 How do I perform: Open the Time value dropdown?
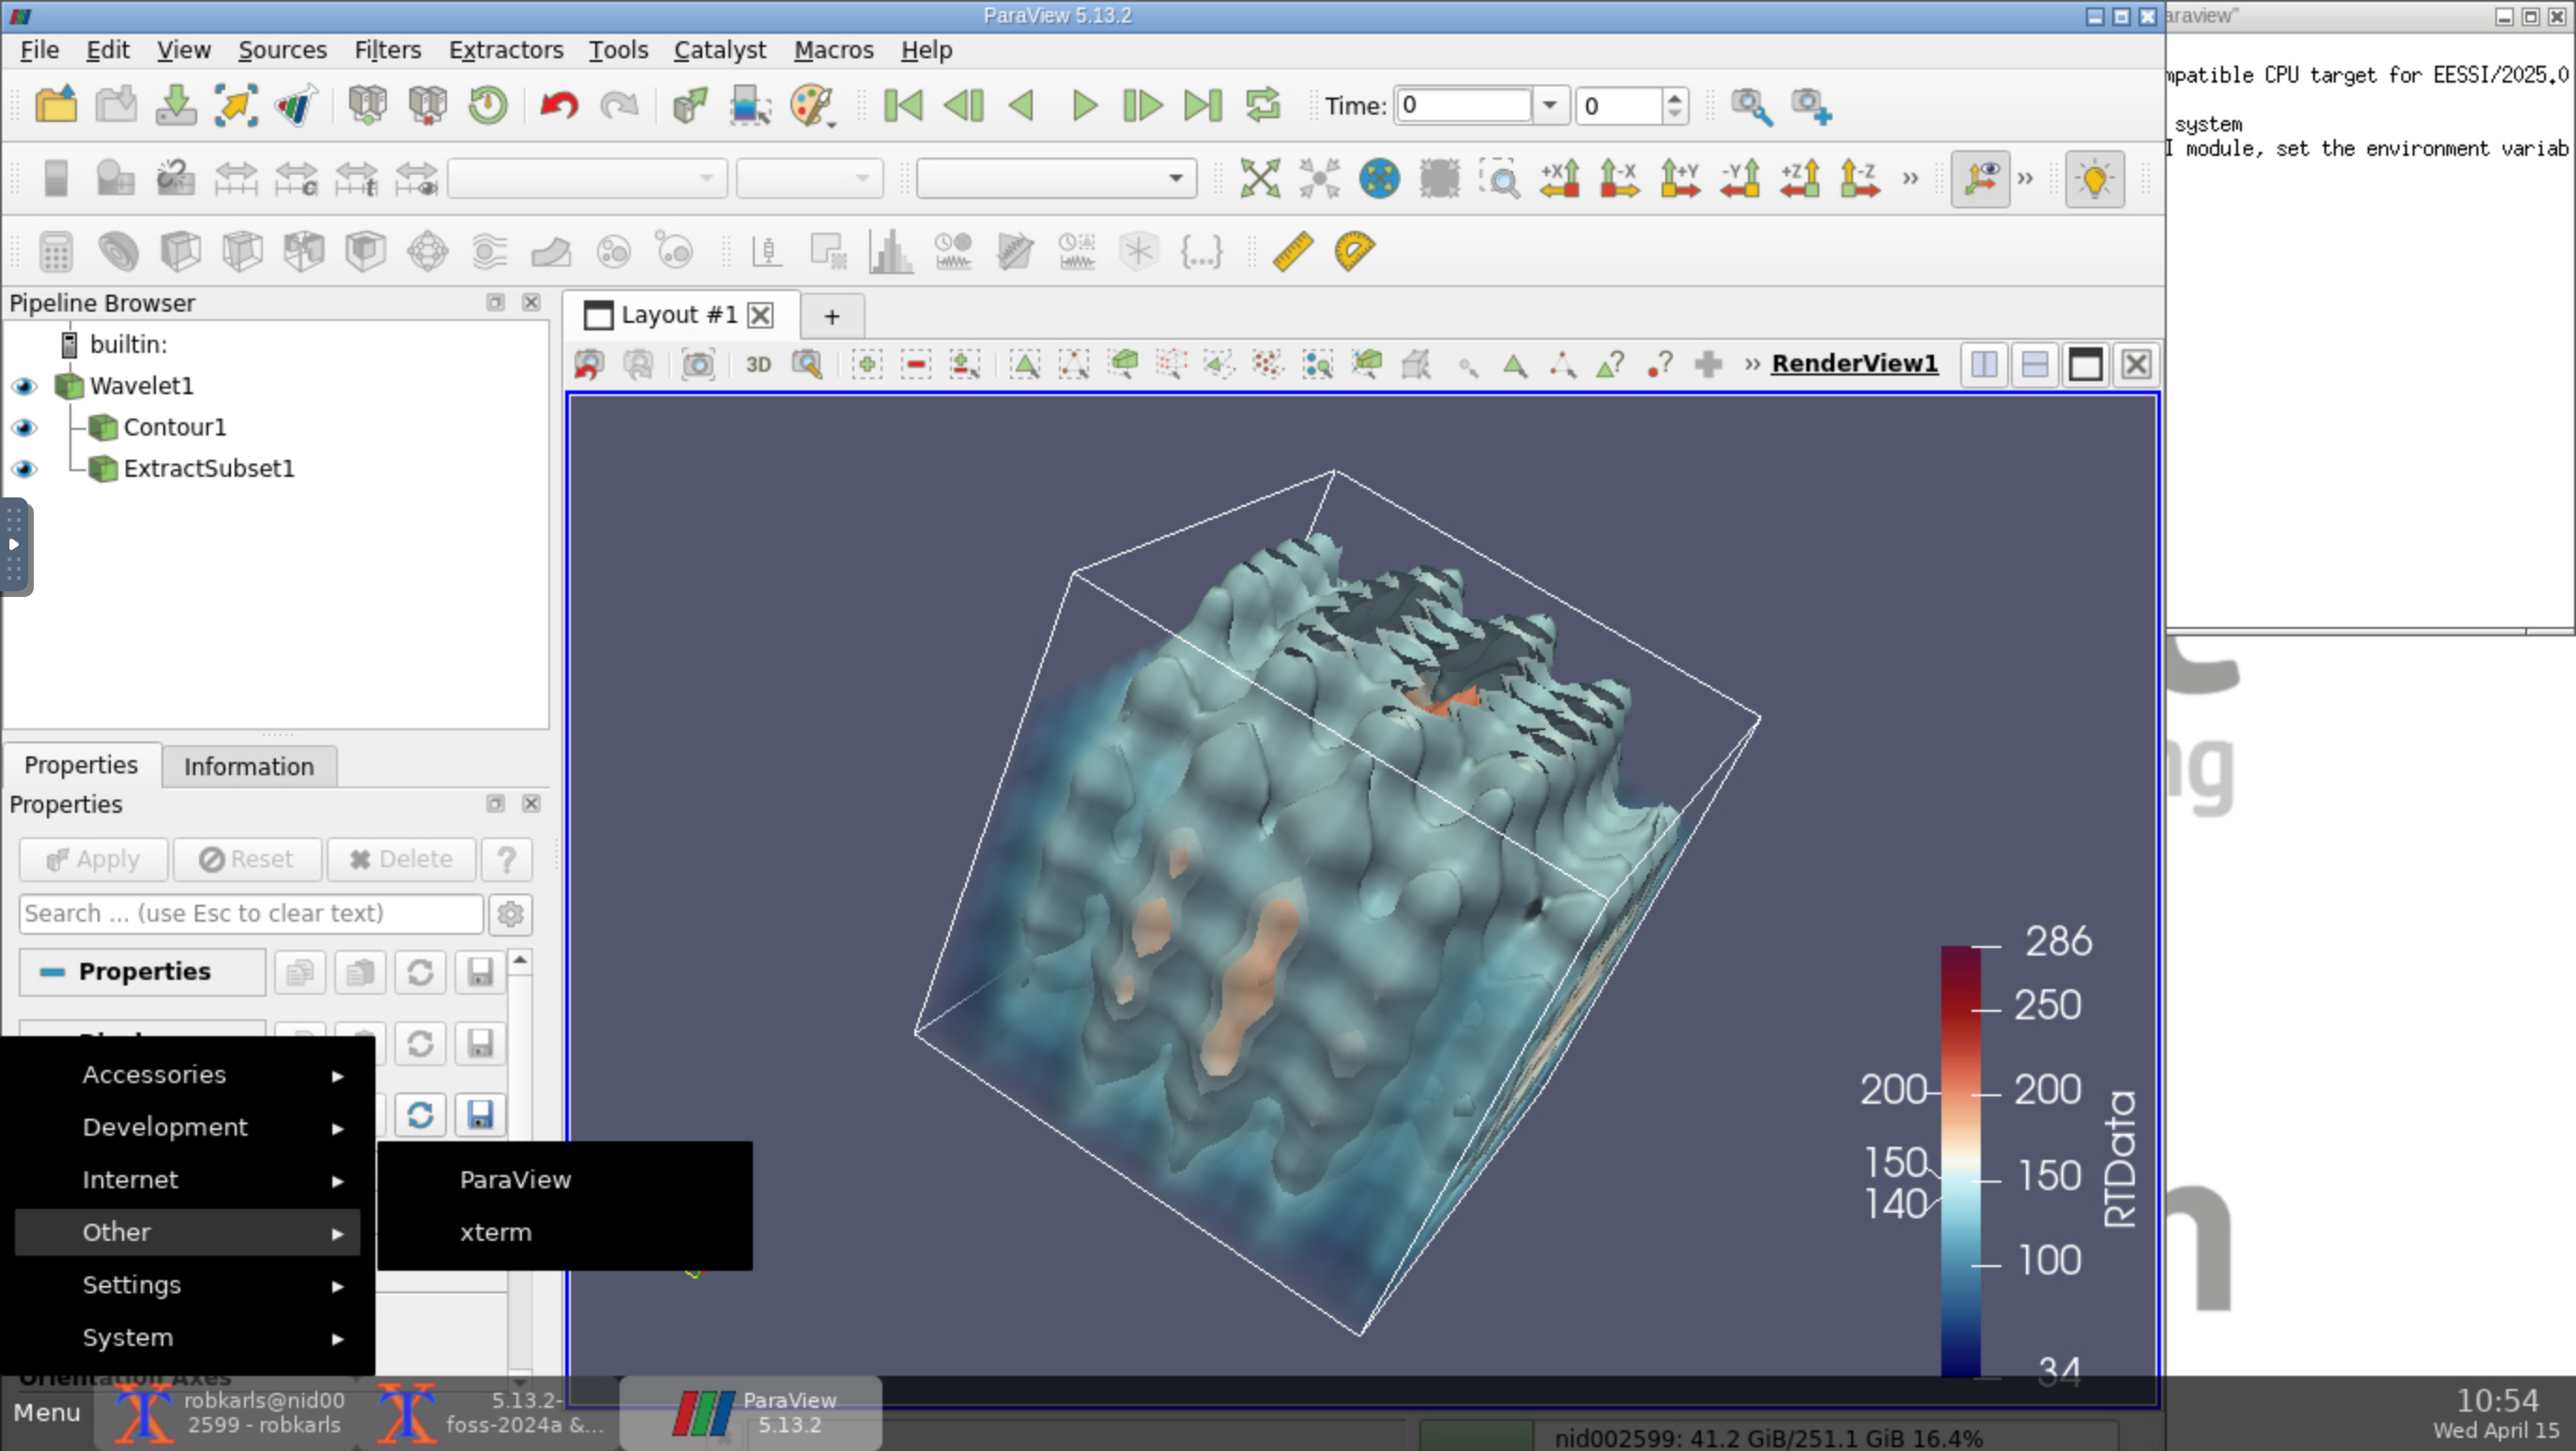(x=1549, y=105)
